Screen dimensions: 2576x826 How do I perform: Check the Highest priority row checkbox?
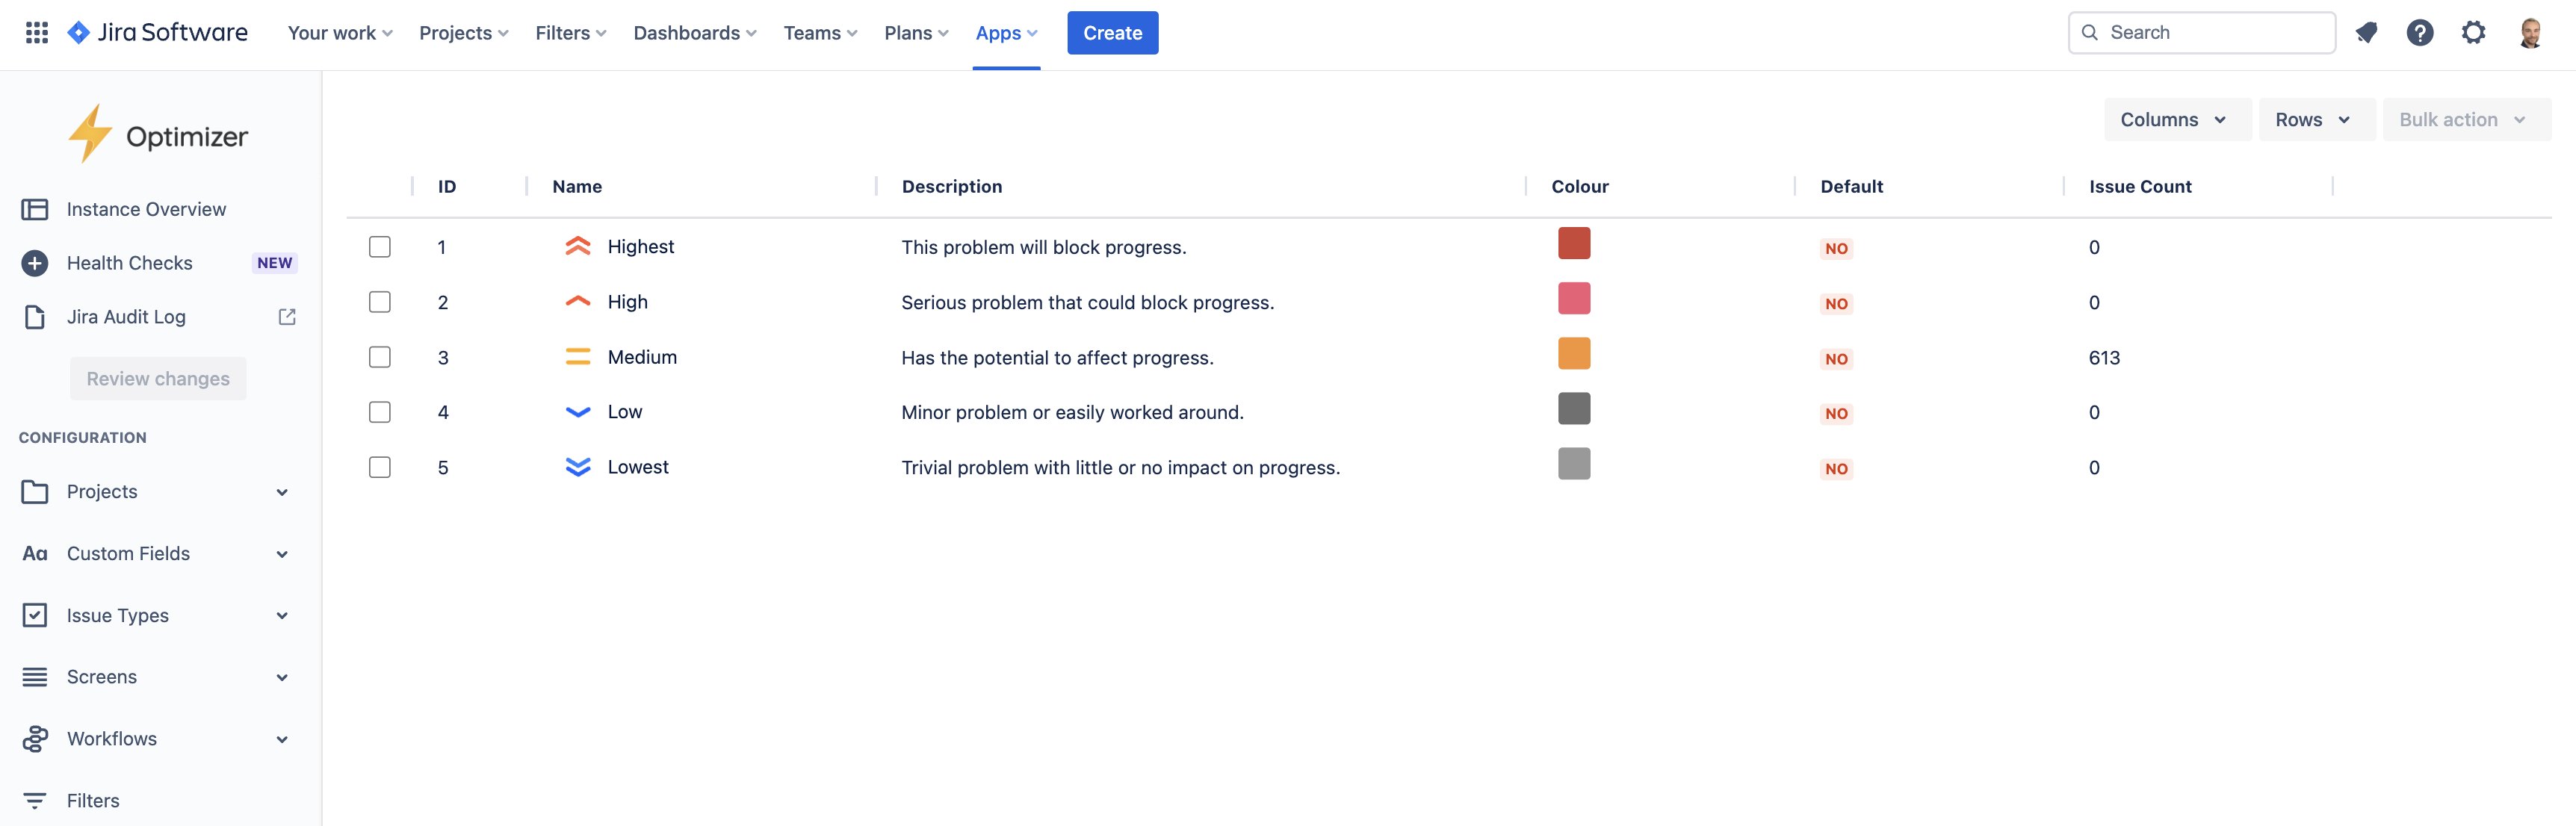pyautogui.click(x=380, y=247)
